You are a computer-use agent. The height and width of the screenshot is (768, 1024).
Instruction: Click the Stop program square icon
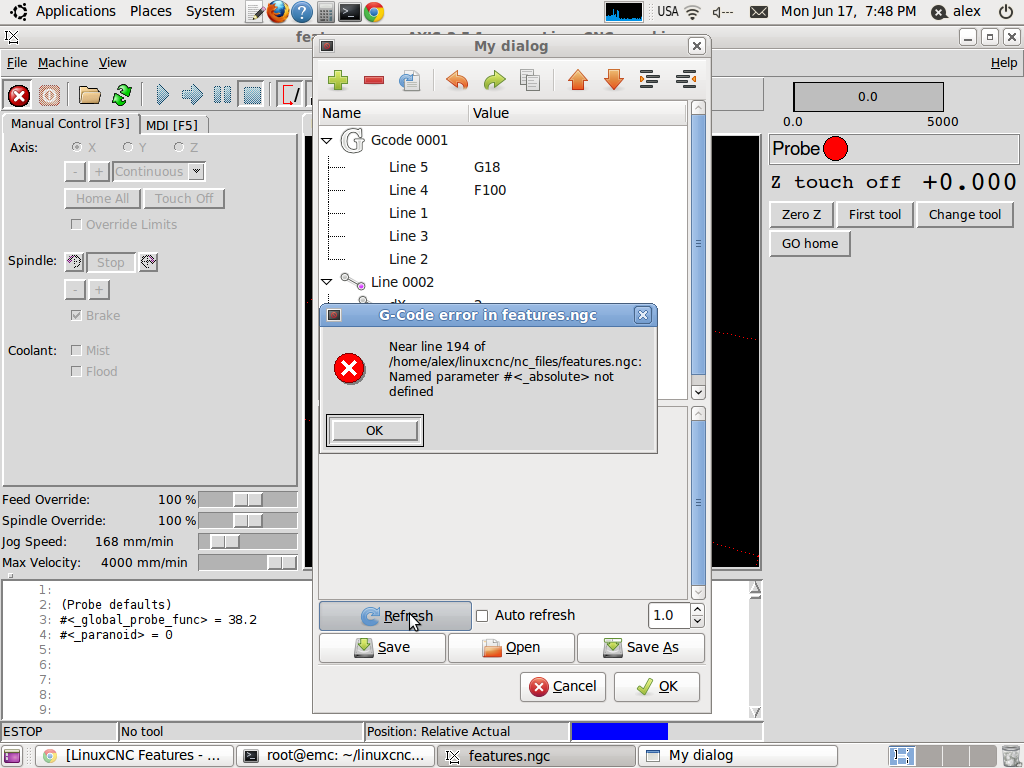(x=252, y=95)
